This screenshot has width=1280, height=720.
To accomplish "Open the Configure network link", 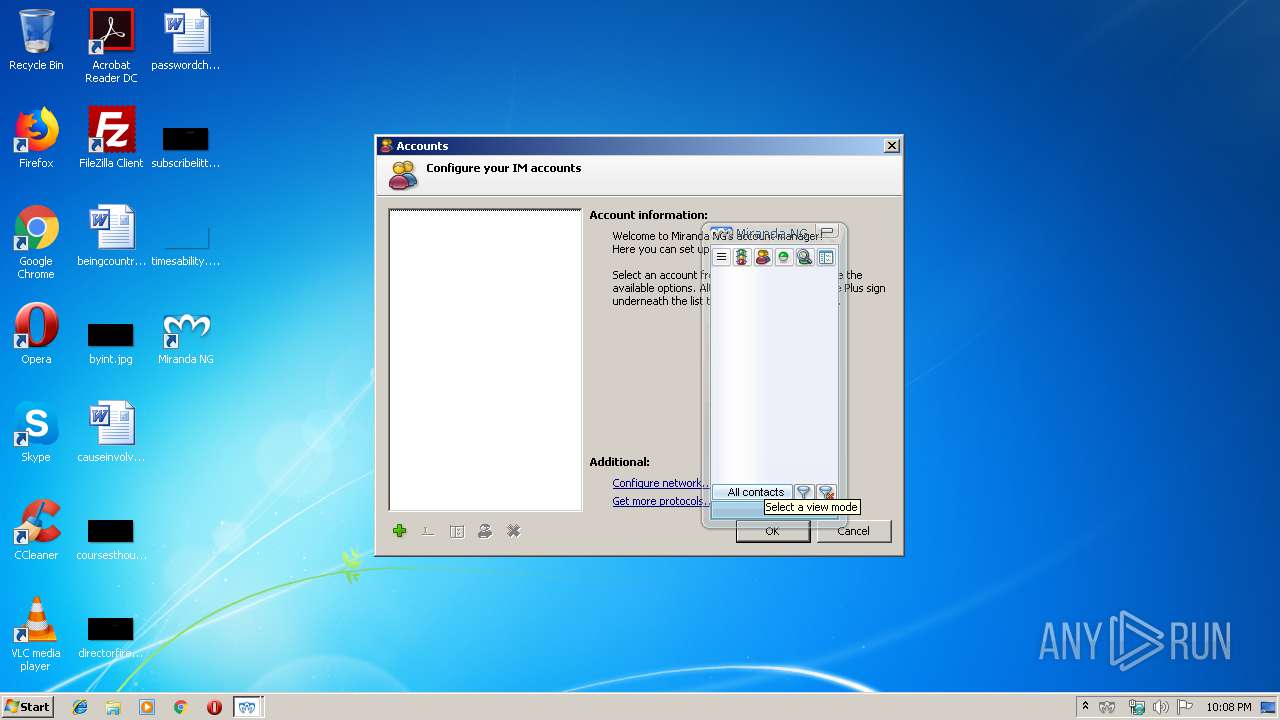I will [x=661, y=483].
